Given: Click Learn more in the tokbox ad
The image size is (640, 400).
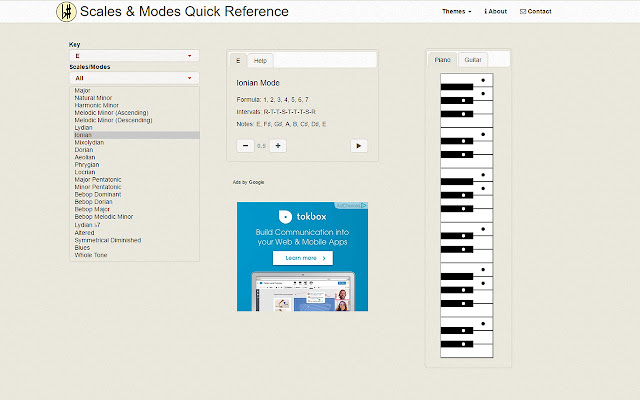Looking at the screenshot, I should (303, 258).
